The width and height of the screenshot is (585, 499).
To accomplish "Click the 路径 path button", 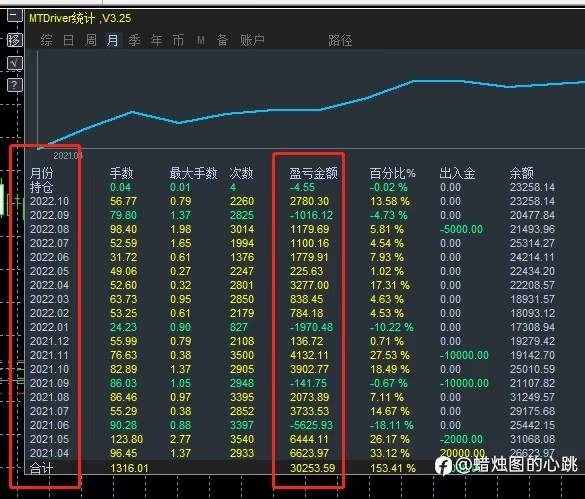I will click(340, 40).
